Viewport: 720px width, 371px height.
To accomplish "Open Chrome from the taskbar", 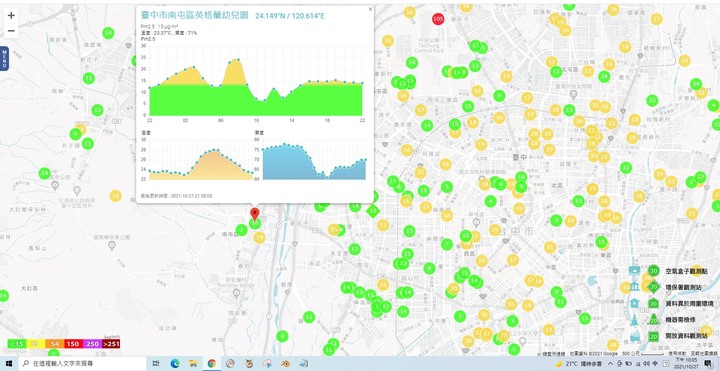I will tap(211, 364).
